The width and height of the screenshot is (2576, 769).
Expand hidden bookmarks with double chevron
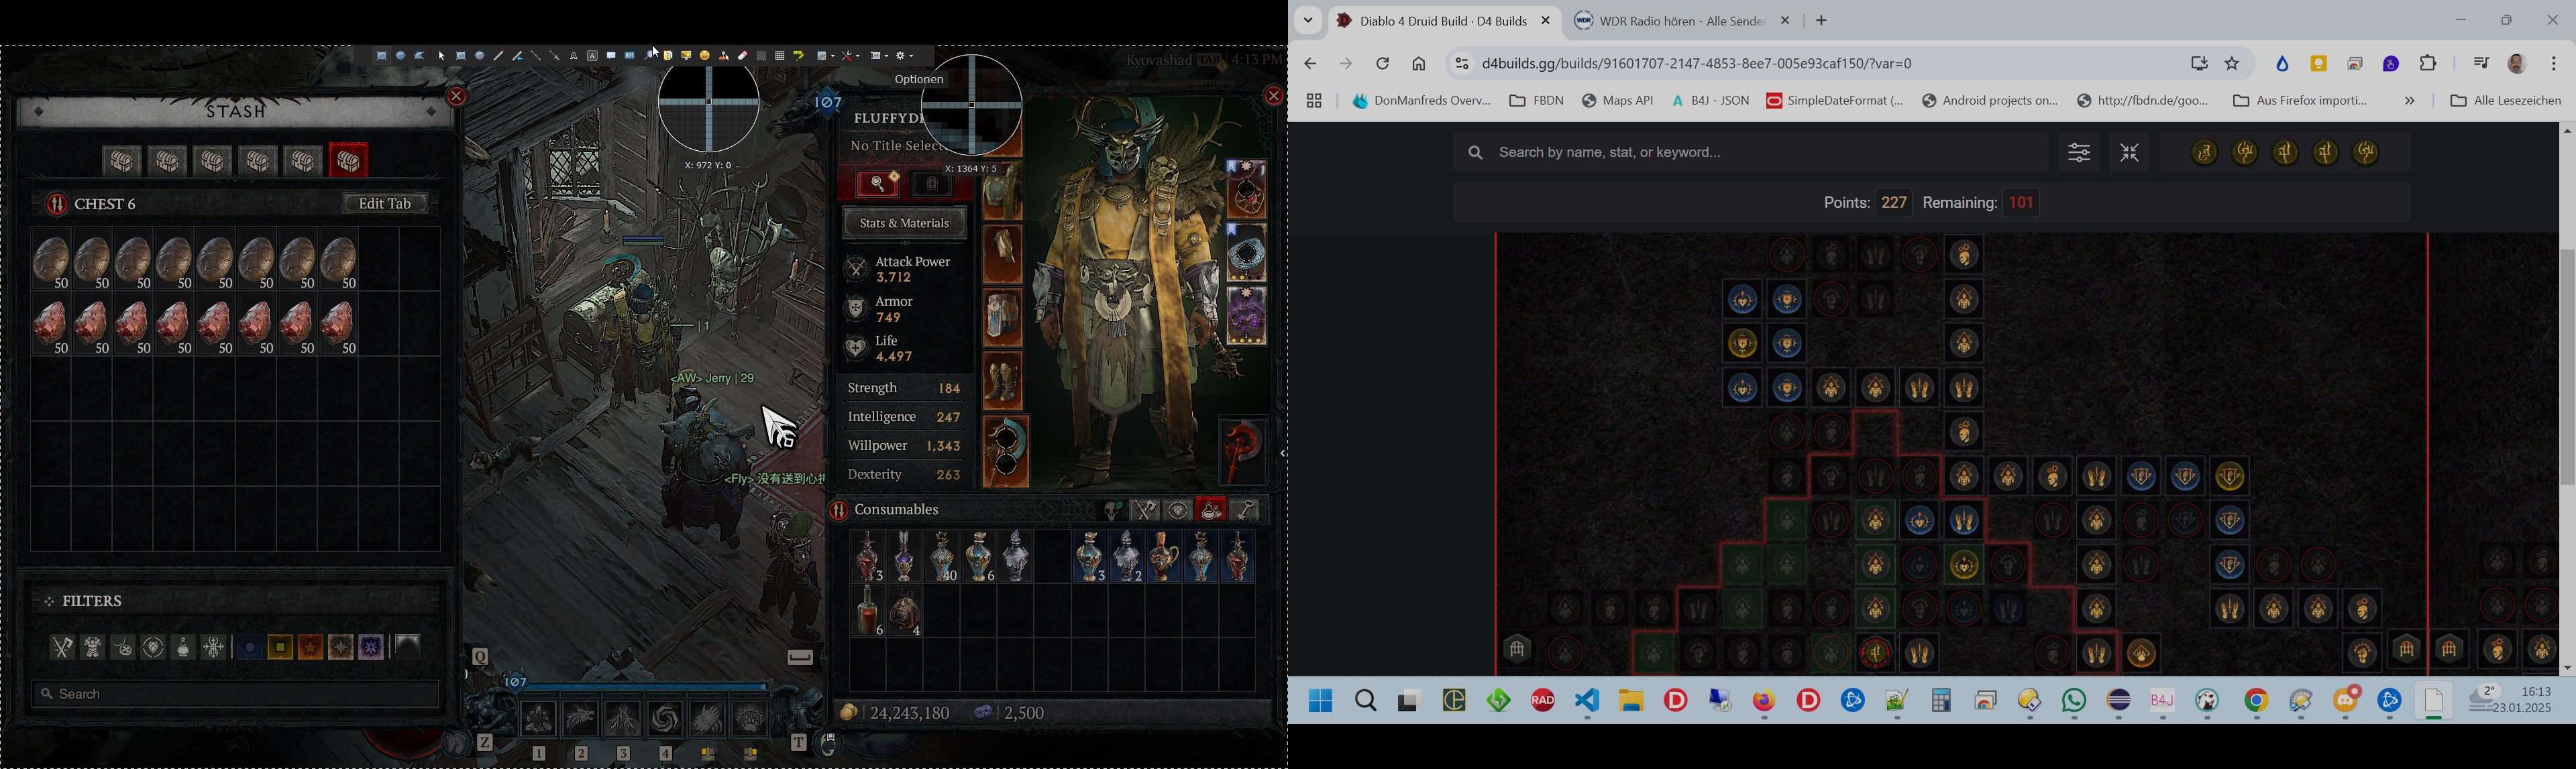(x=2409, y=101)
